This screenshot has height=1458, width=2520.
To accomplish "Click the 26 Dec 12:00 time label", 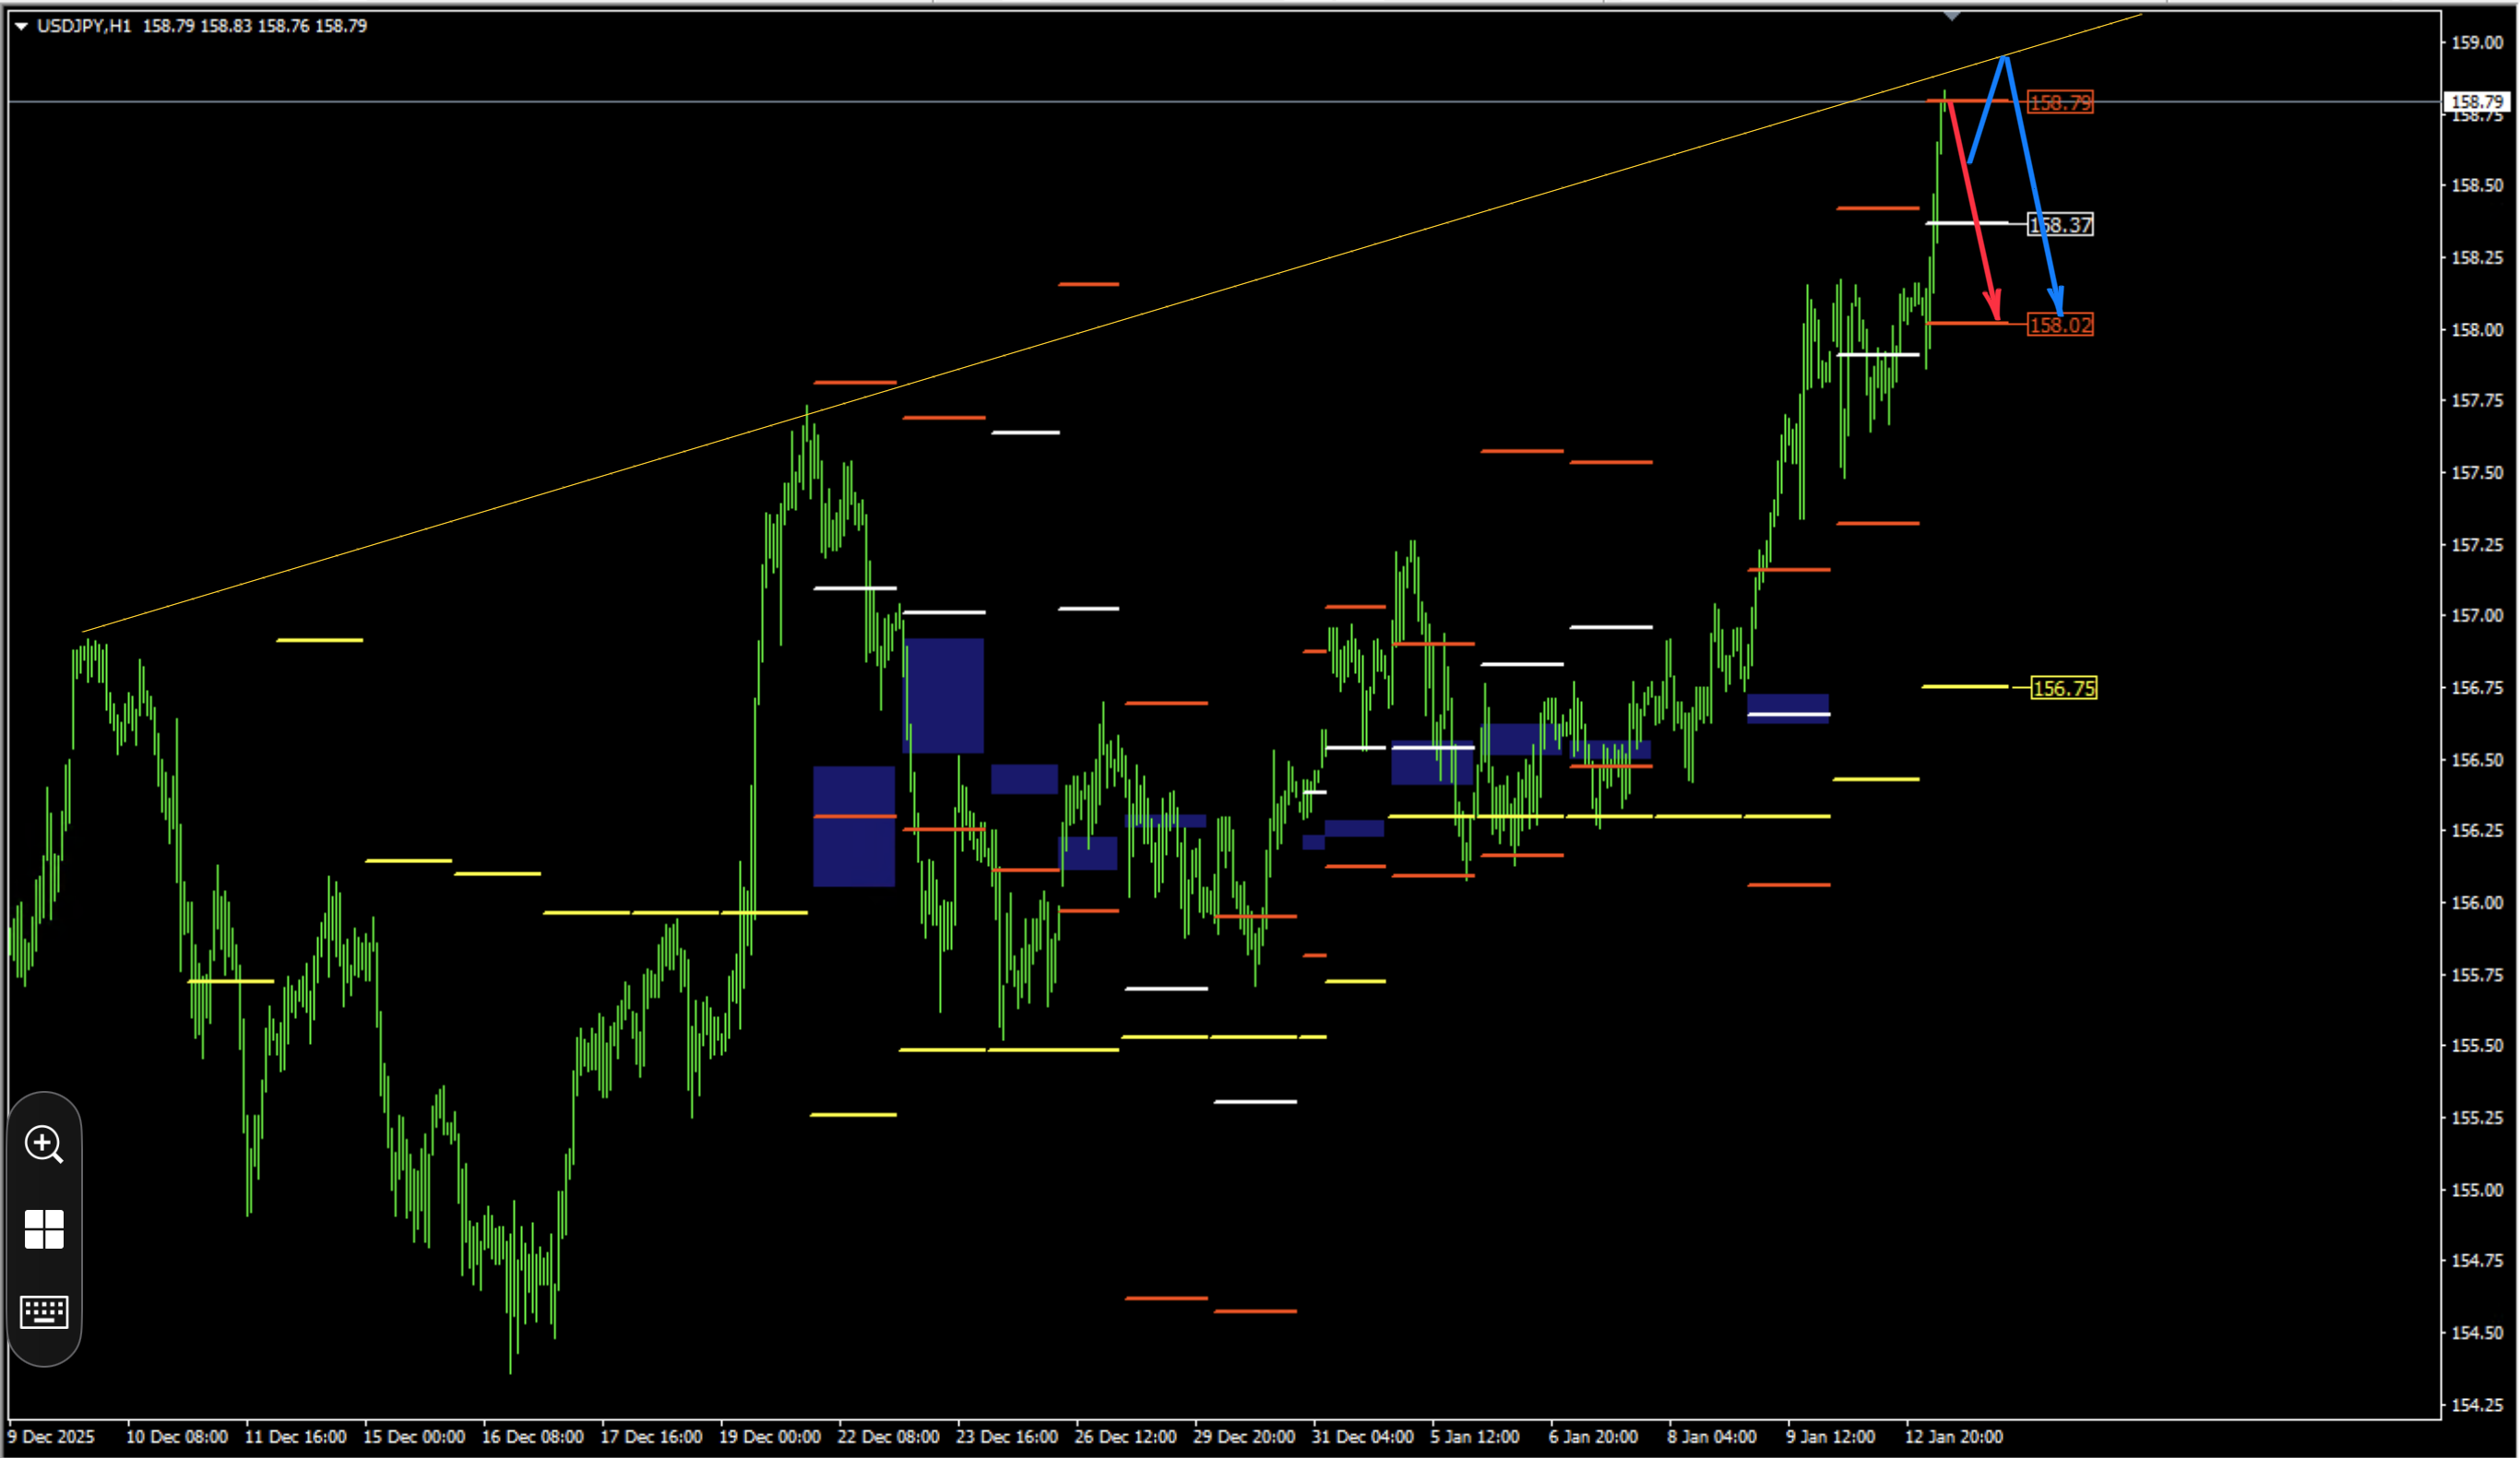I will pos(1126,1437).
